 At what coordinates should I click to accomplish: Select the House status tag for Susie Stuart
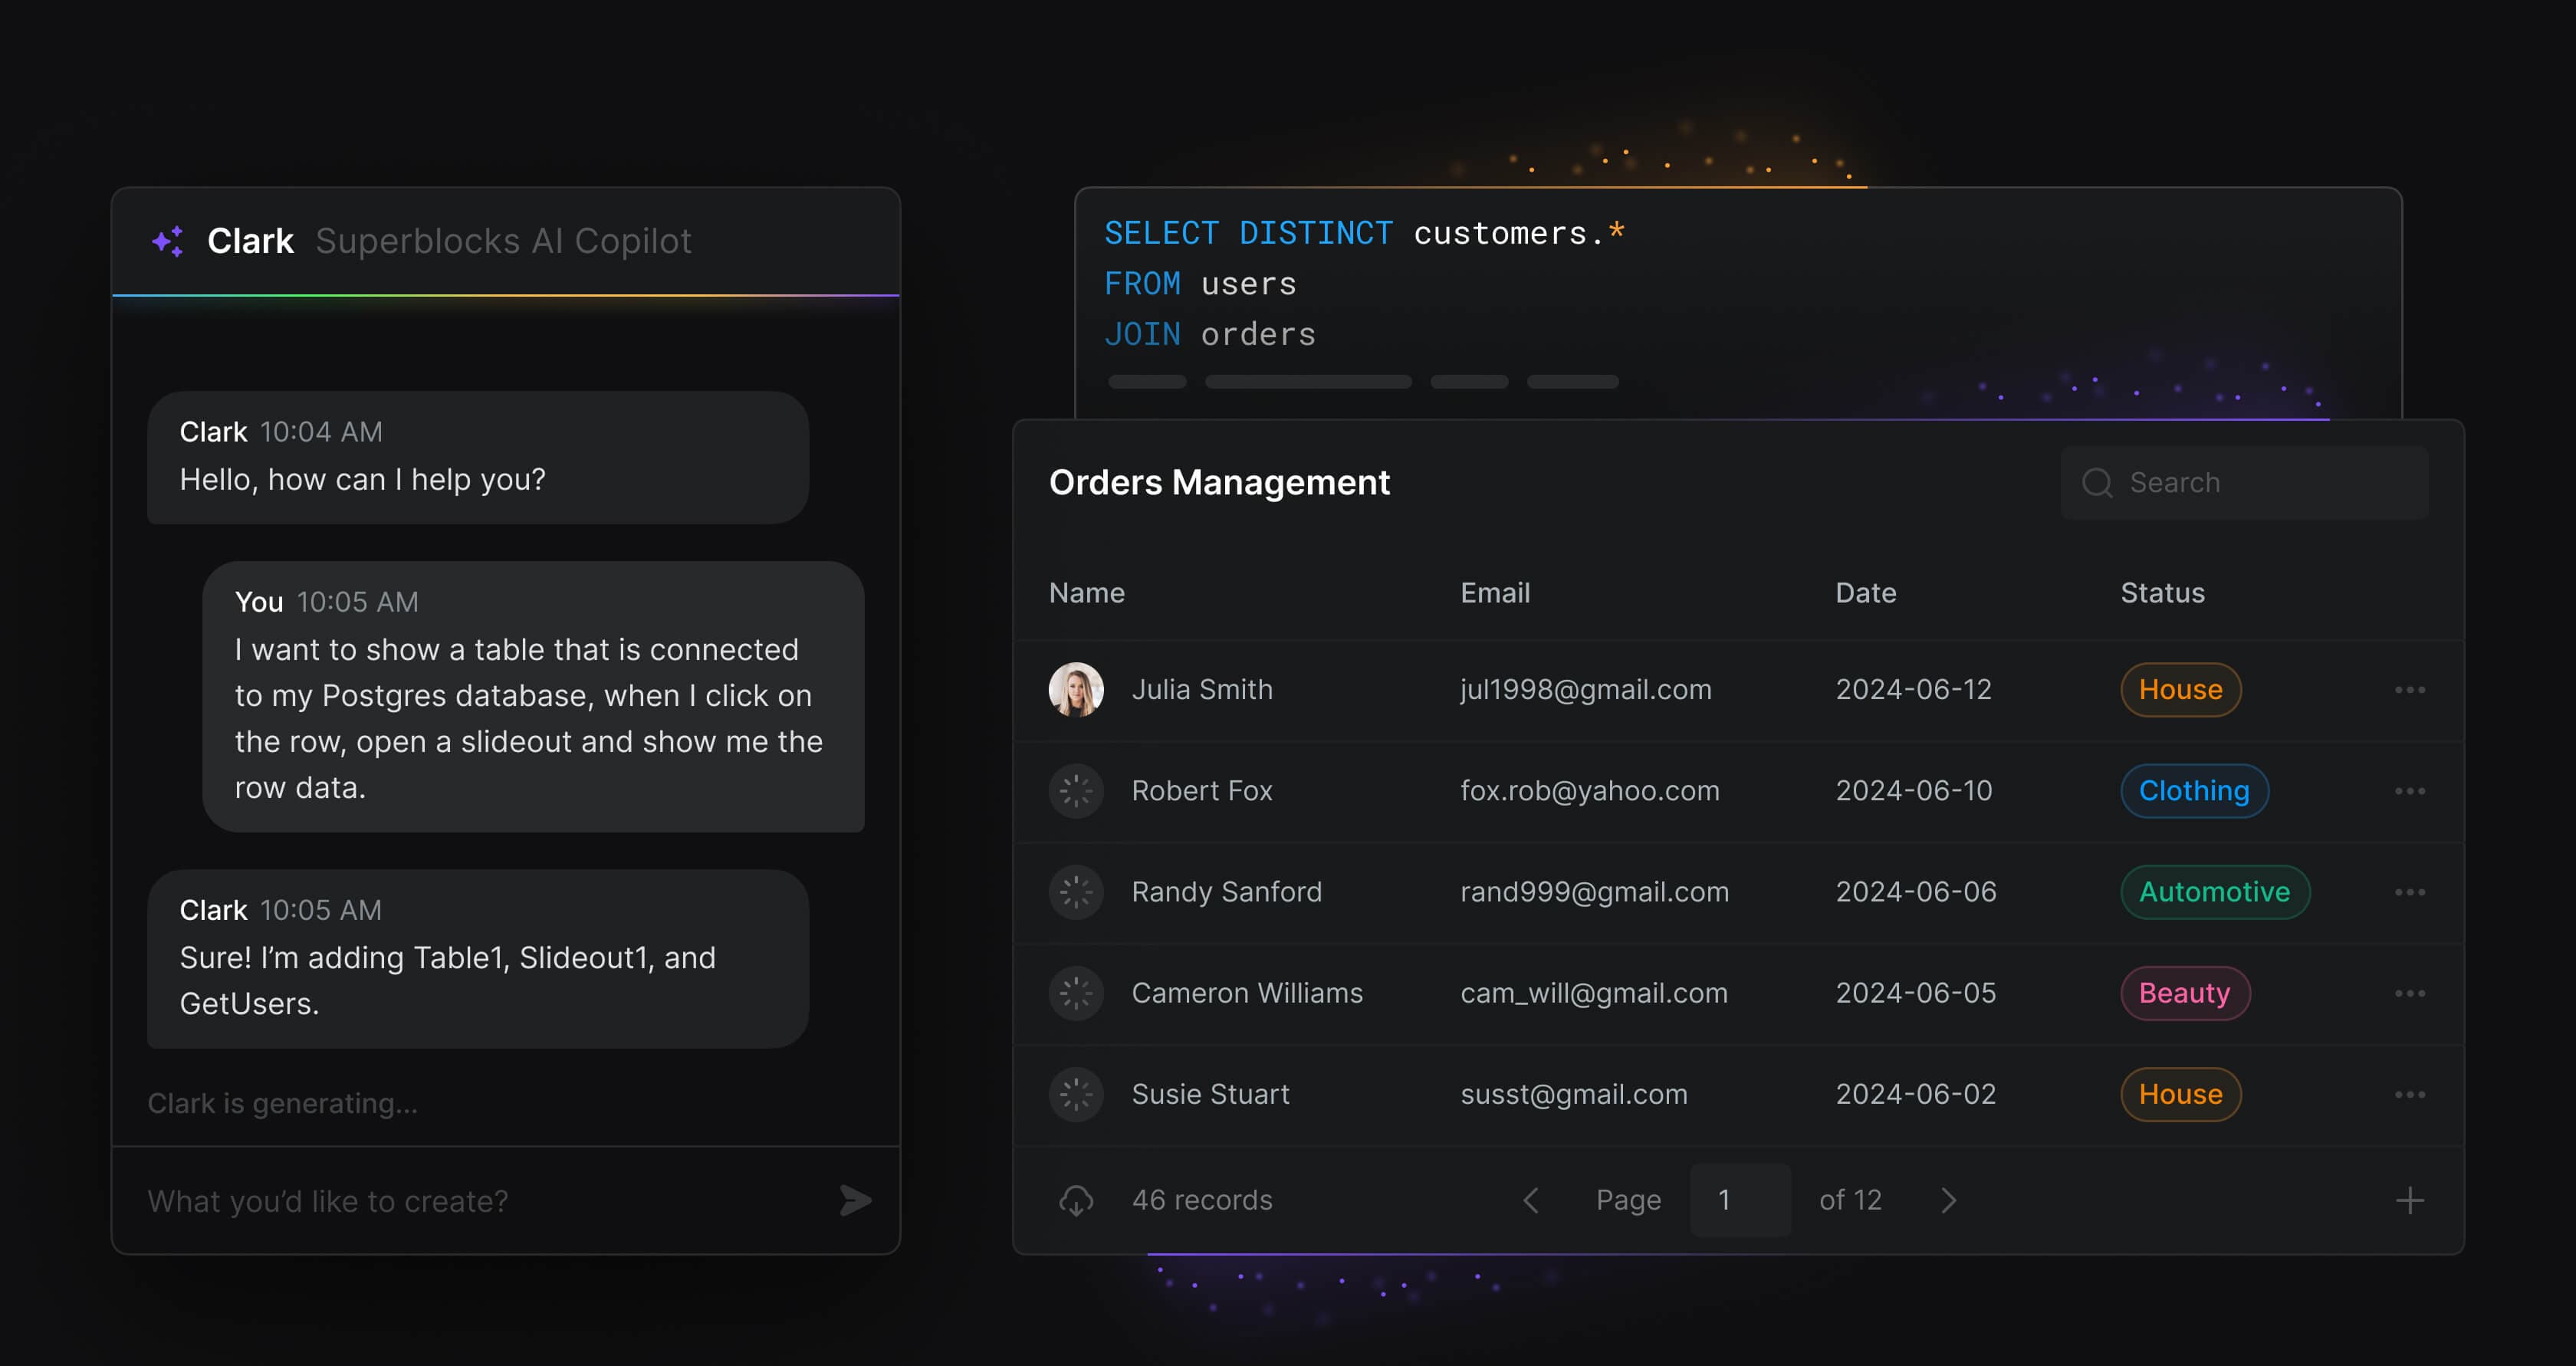2180,1094
